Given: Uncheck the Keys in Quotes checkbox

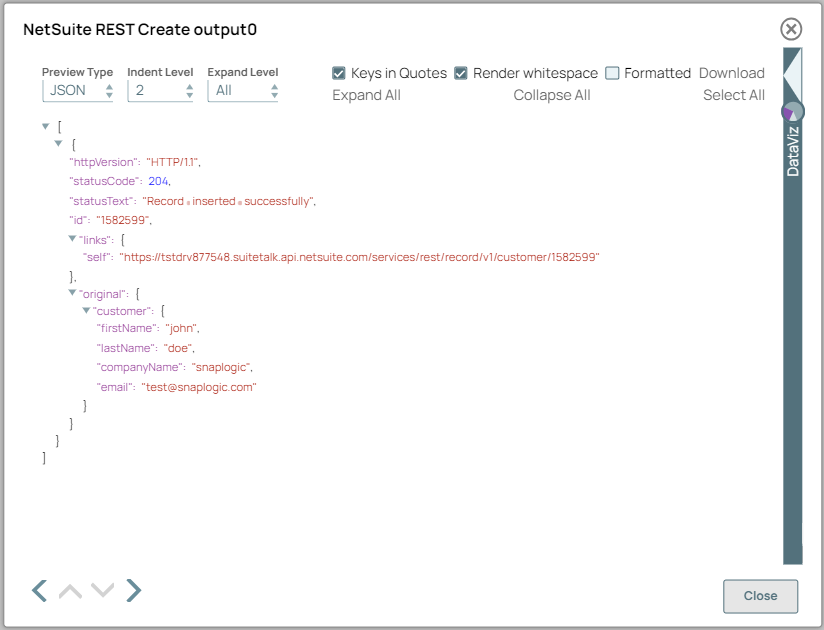Looking at the screenshot, I should click(339, 73).
